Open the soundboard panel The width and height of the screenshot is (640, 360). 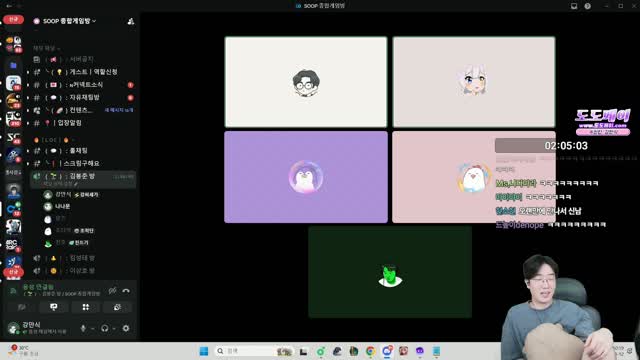[x=117, y=307]
